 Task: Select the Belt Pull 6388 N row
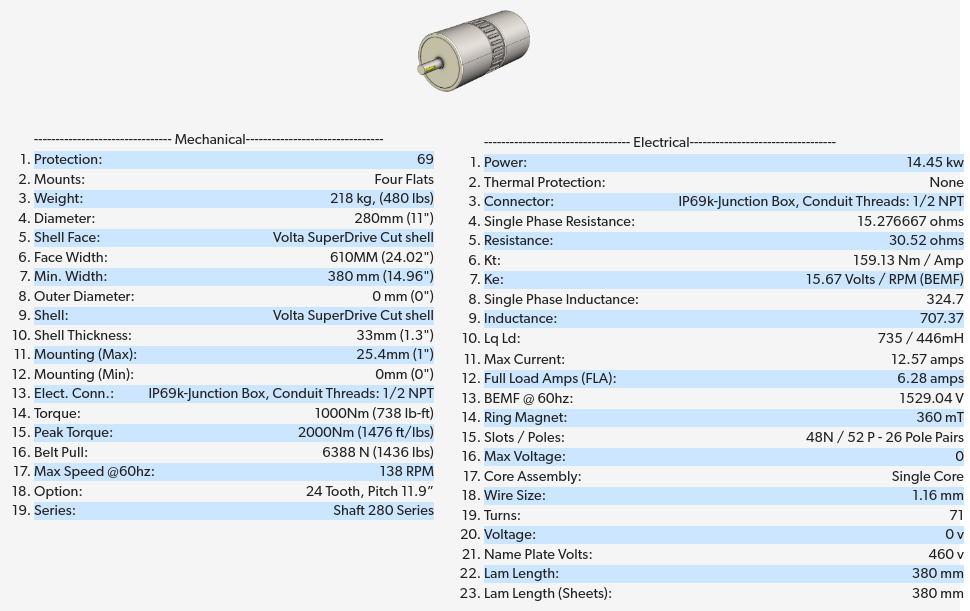click(233, 453)
